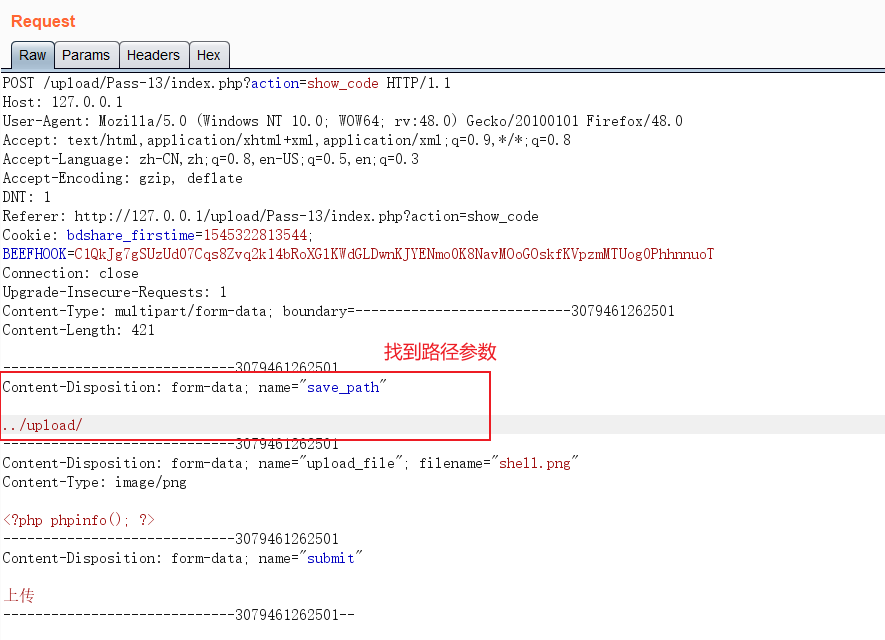This screenshot has height=640, width=885.
Task: Click the Content-Length: 421 line
Action: tap(78, 331)
